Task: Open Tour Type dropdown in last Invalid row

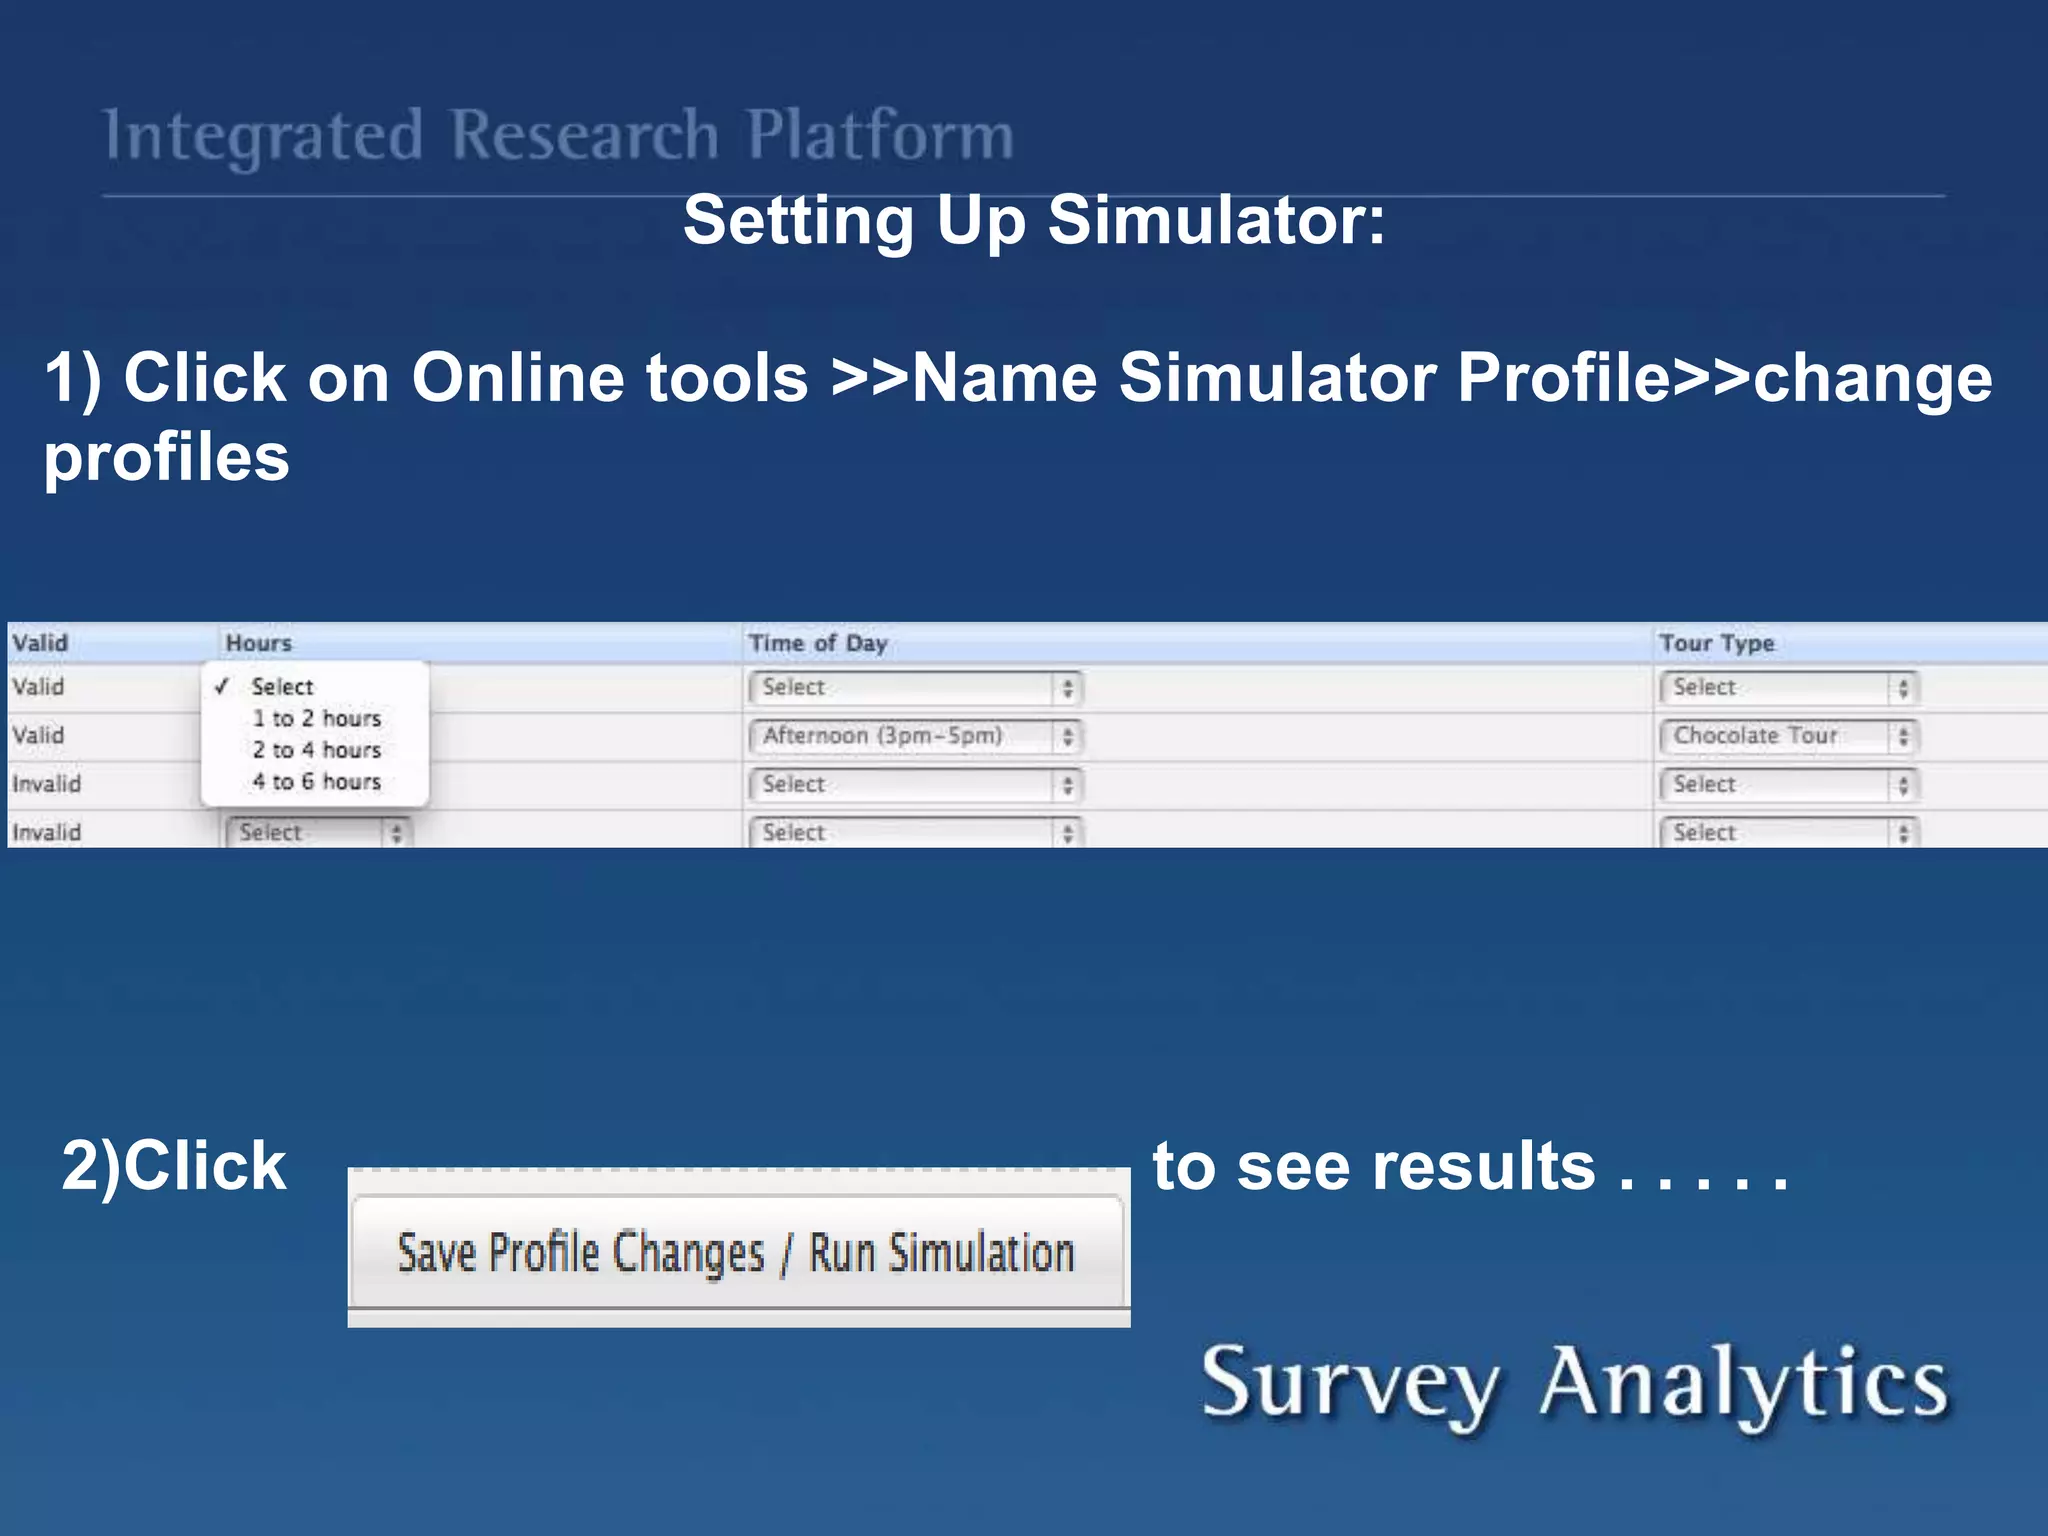Action: 1788,832
